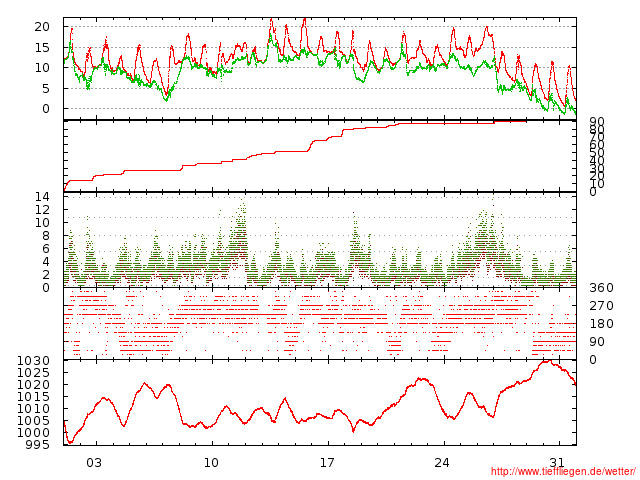Click the 12 label on the wind speed axis
The width and height of the screenshot is (640, 480).
[42, 210]
